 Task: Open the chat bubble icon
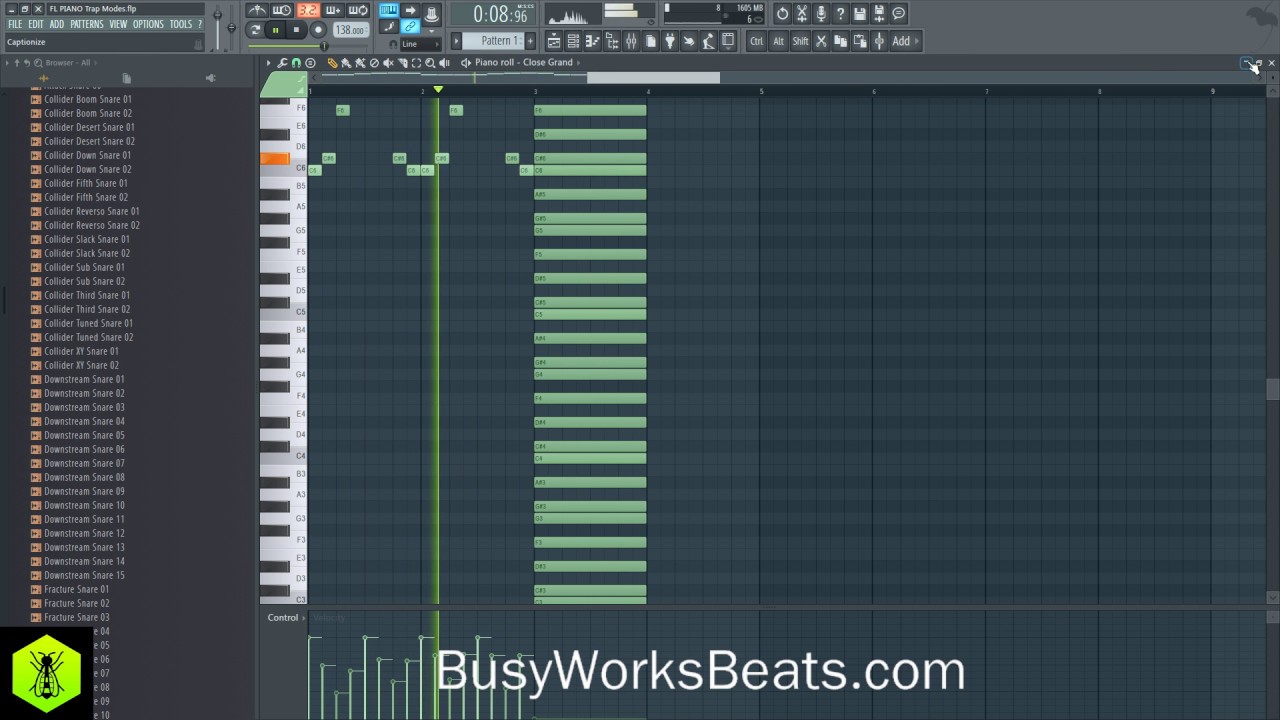[898, 13]
